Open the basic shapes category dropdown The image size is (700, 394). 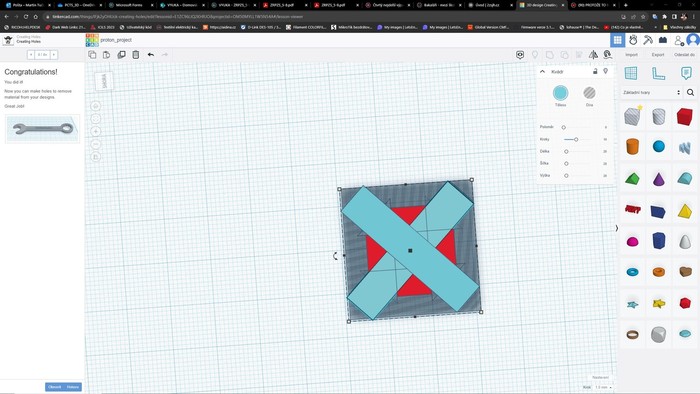click(652, 92)
